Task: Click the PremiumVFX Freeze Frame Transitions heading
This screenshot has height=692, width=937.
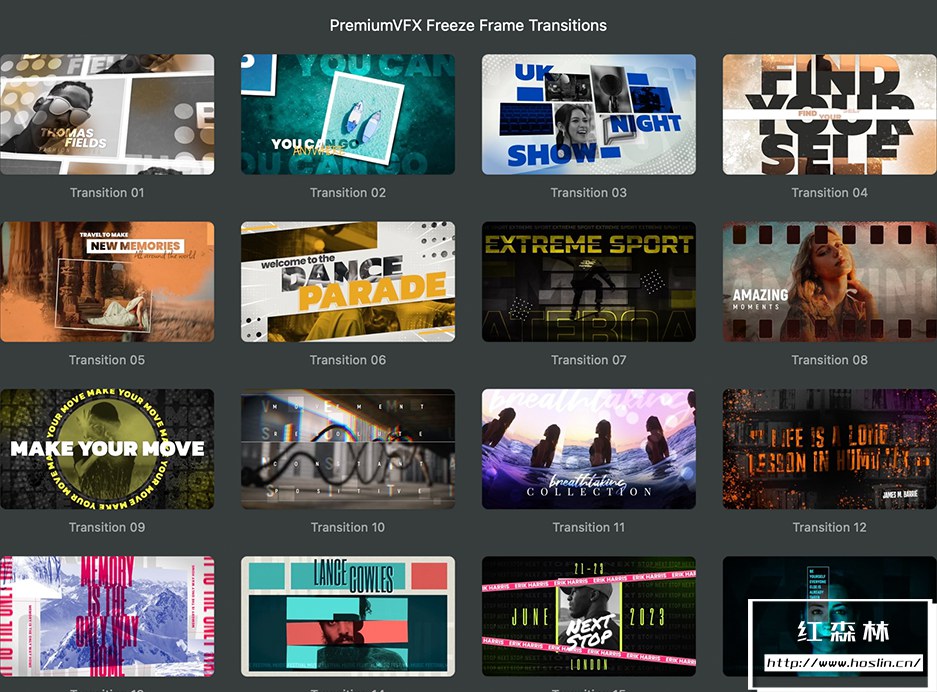Action: point(468,25)
